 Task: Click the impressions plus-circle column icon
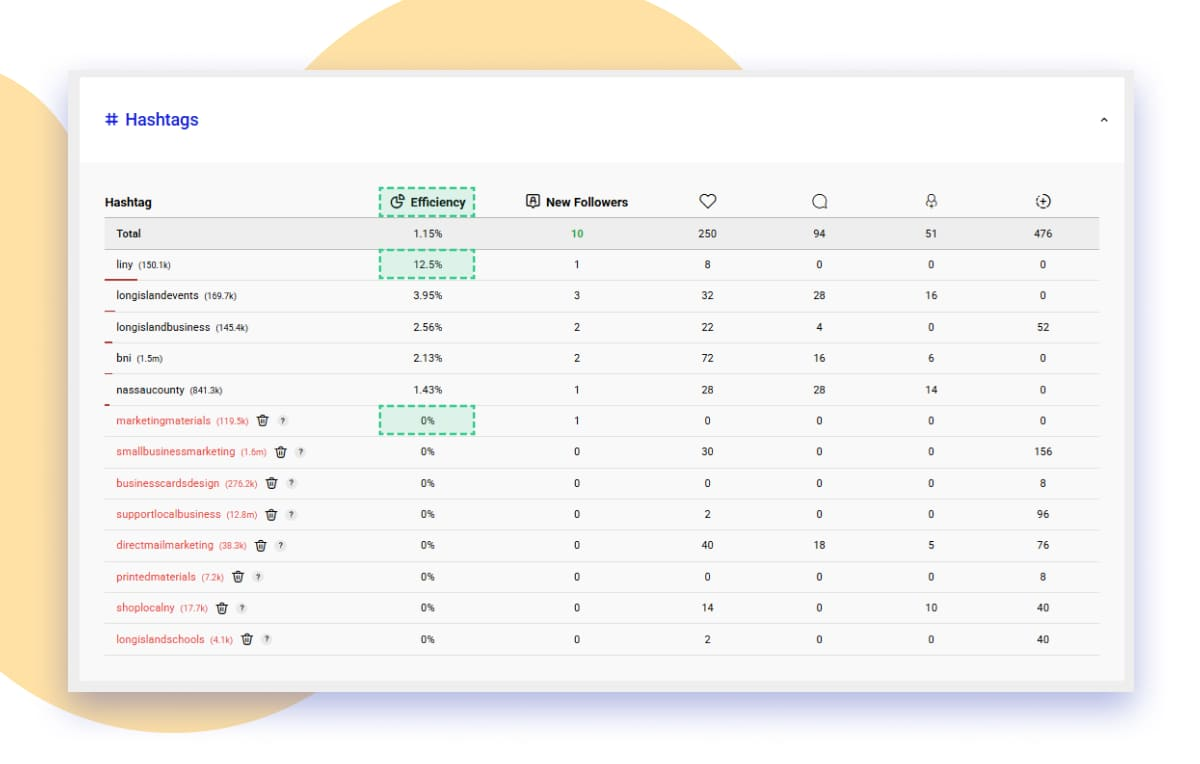coord(1043,200)
